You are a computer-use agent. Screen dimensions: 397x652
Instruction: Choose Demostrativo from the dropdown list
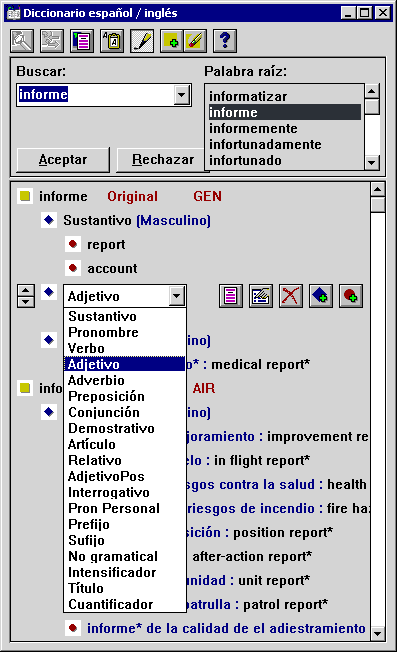[124, 428]
